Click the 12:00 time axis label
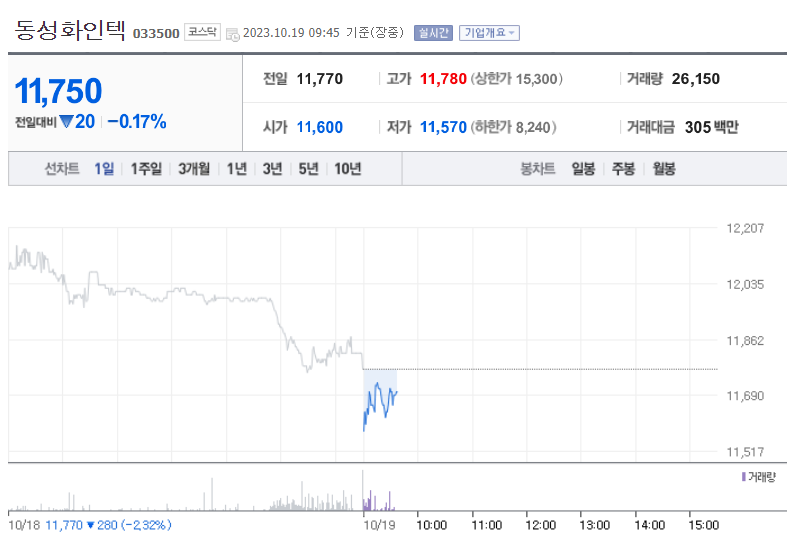Image resolution: width=787 pixels, height=540 pixels. 541,525
